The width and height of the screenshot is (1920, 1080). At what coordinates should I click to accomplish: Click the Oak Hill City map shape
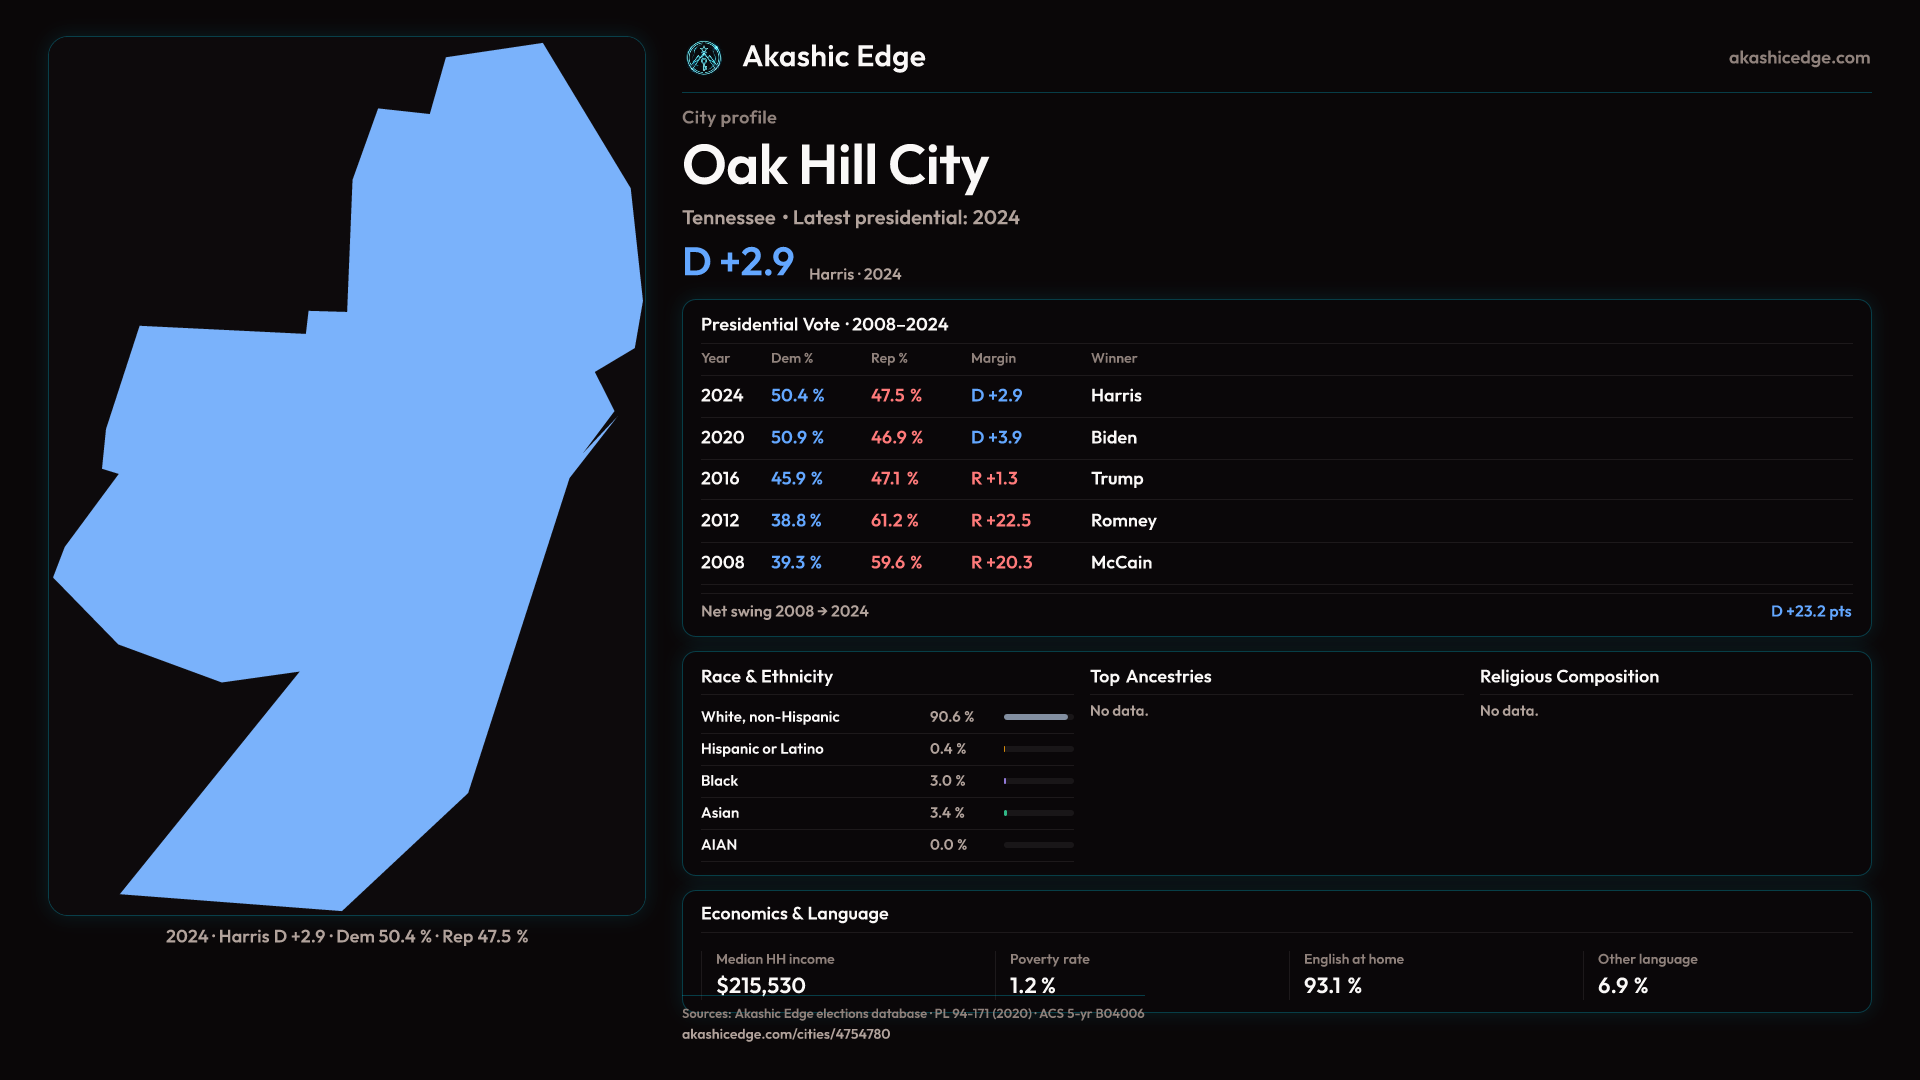[x=400, y=500]
